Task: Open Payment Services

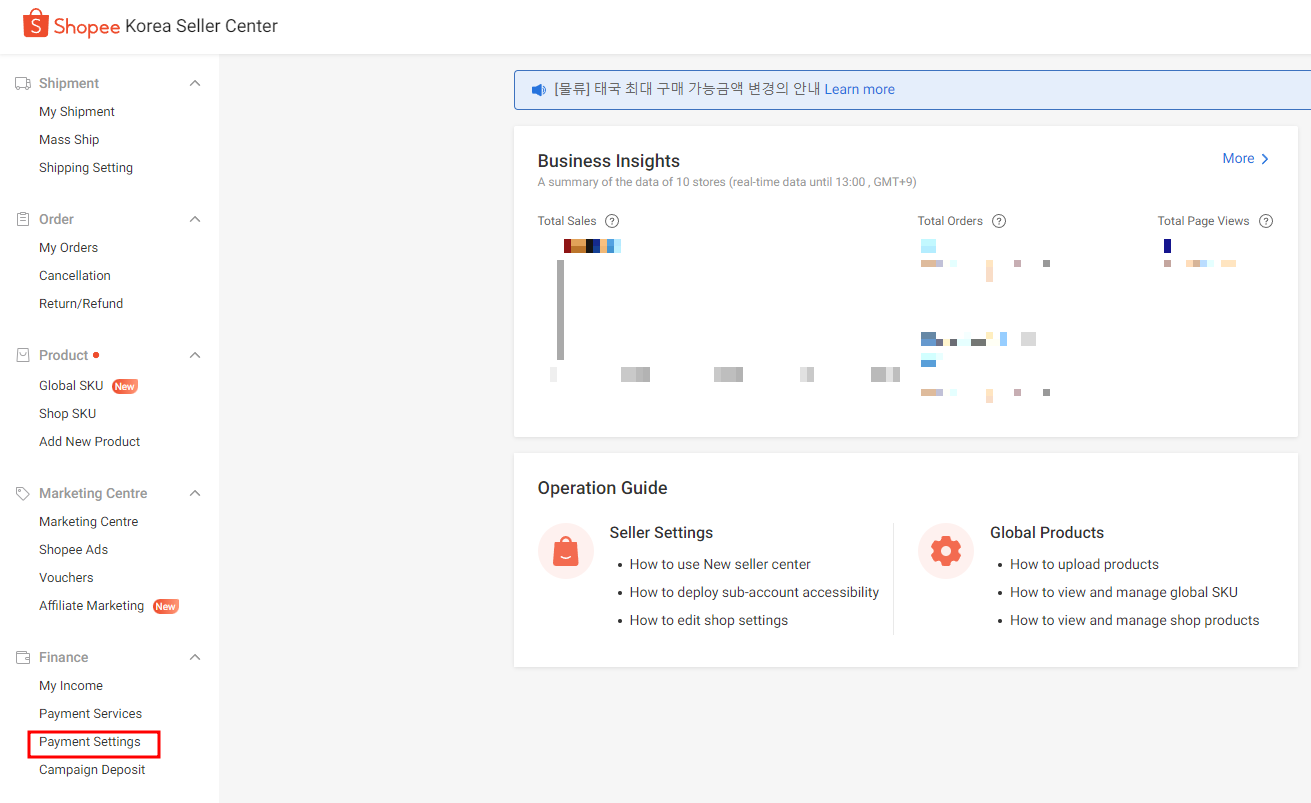Action: pos(91,714)
